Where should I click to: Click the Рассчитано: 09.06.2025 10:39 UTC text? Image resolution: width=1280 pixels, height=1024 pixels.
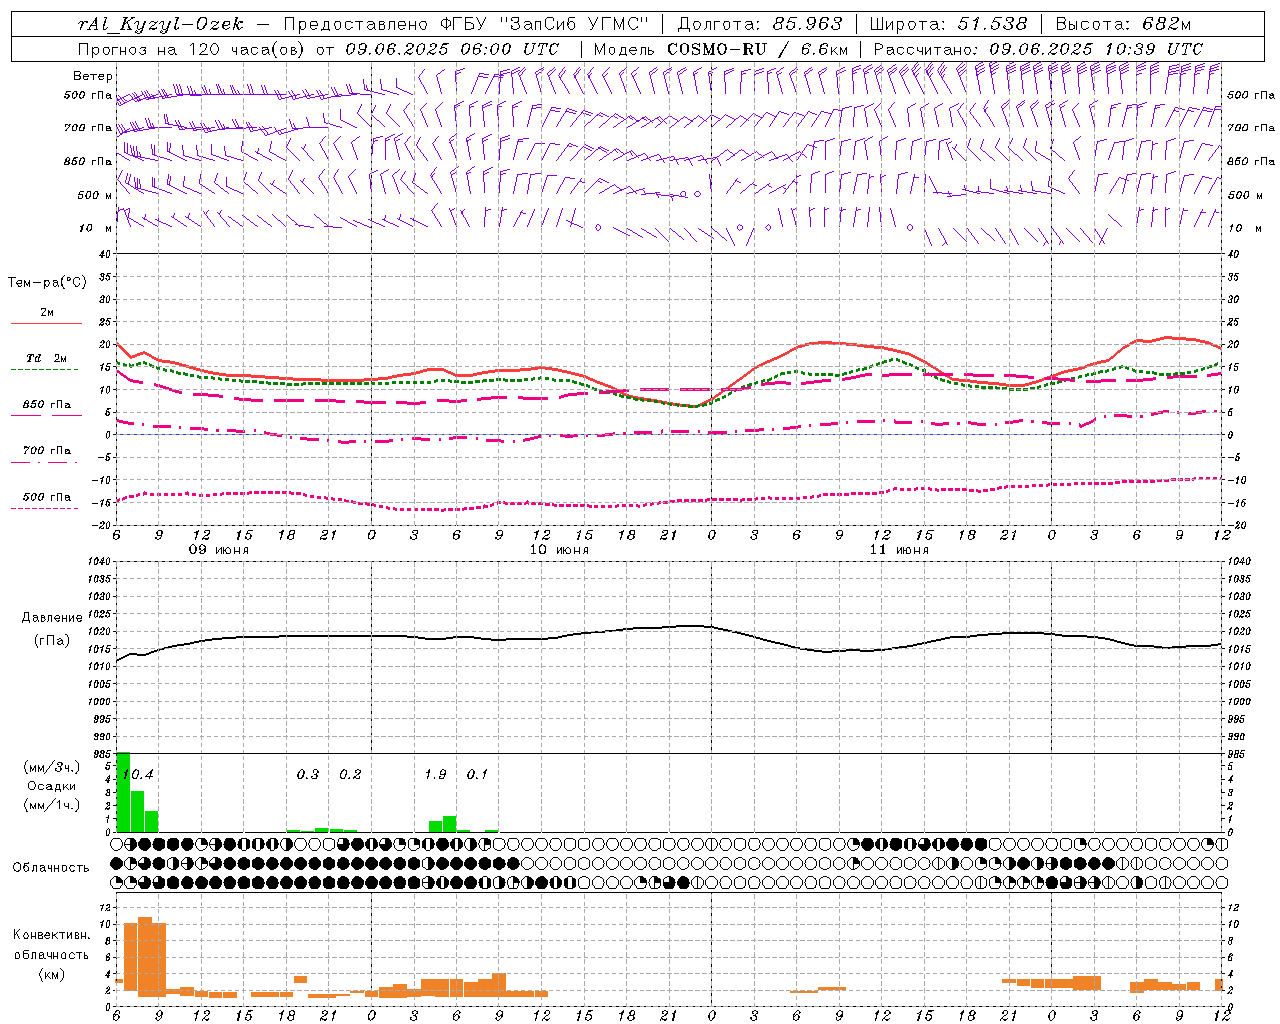(x=1038, y=49)
